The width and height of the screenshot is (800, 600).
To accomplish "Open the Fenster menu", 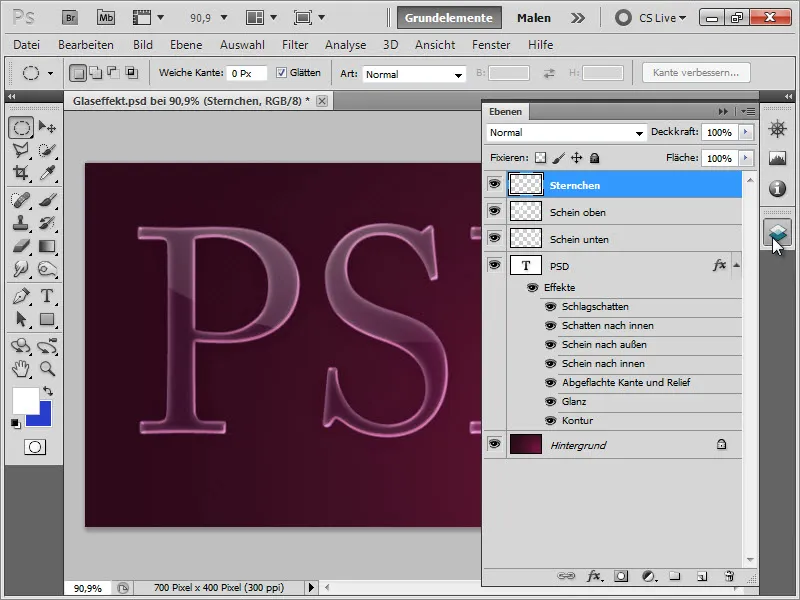I will pyautogui.click(x=491, y=45).
